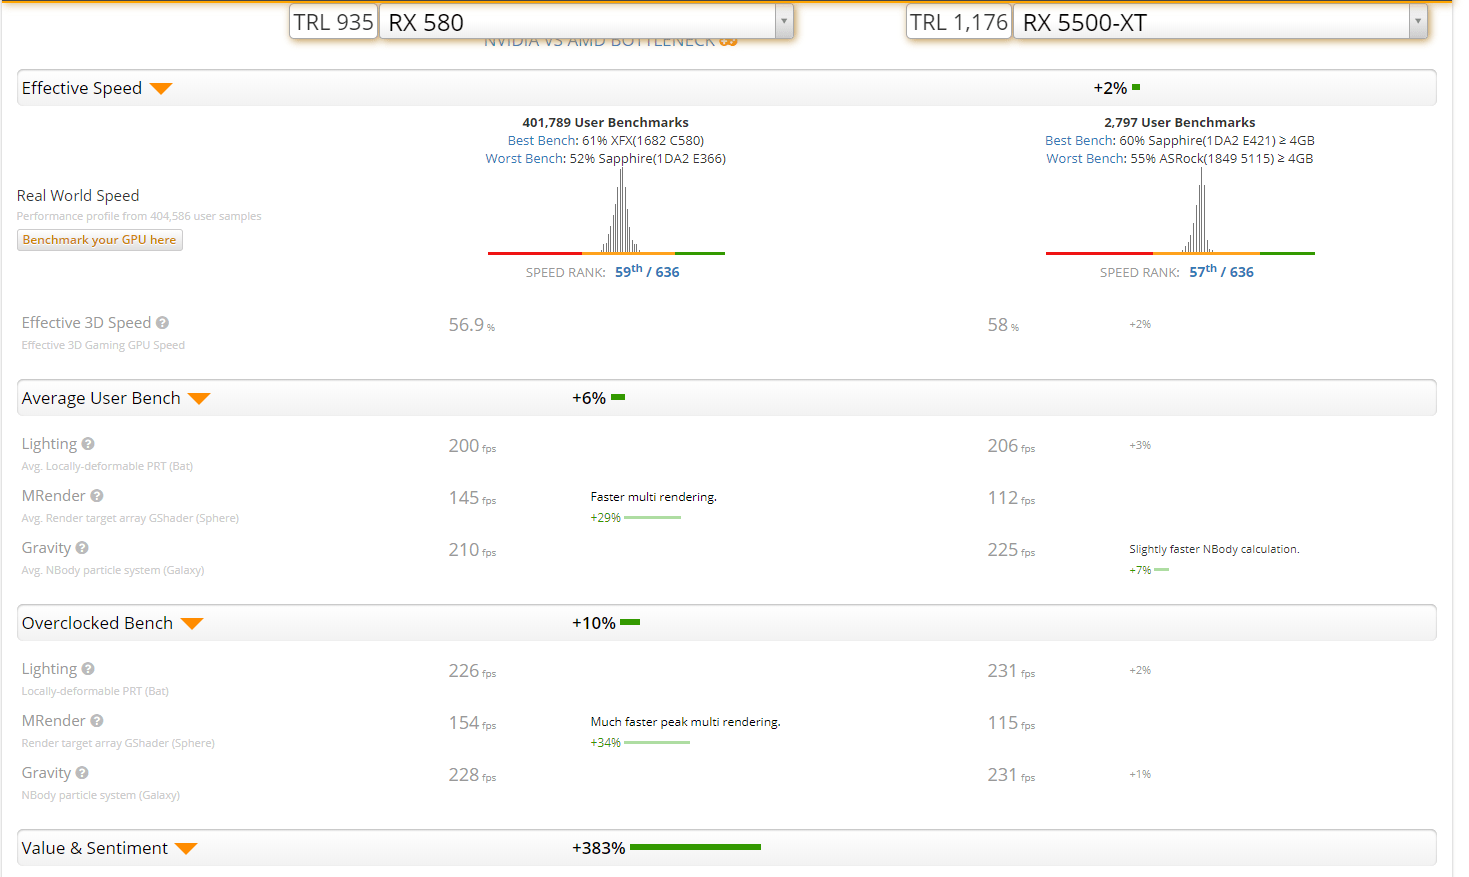The image size is (1469, 877).
Task: Click the Average User Bench section title
Action: tap(101, 398)
